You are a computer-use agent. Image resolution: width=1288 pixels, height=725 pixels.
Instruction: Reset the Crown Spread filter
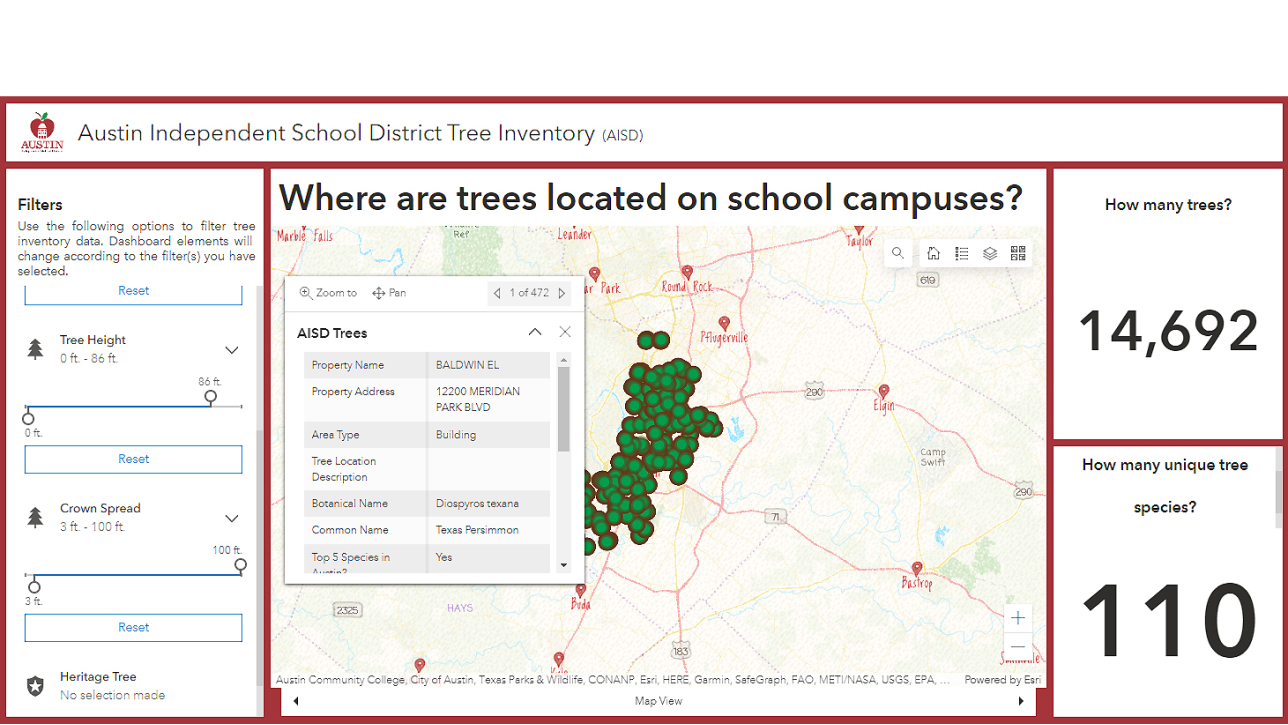133,627
